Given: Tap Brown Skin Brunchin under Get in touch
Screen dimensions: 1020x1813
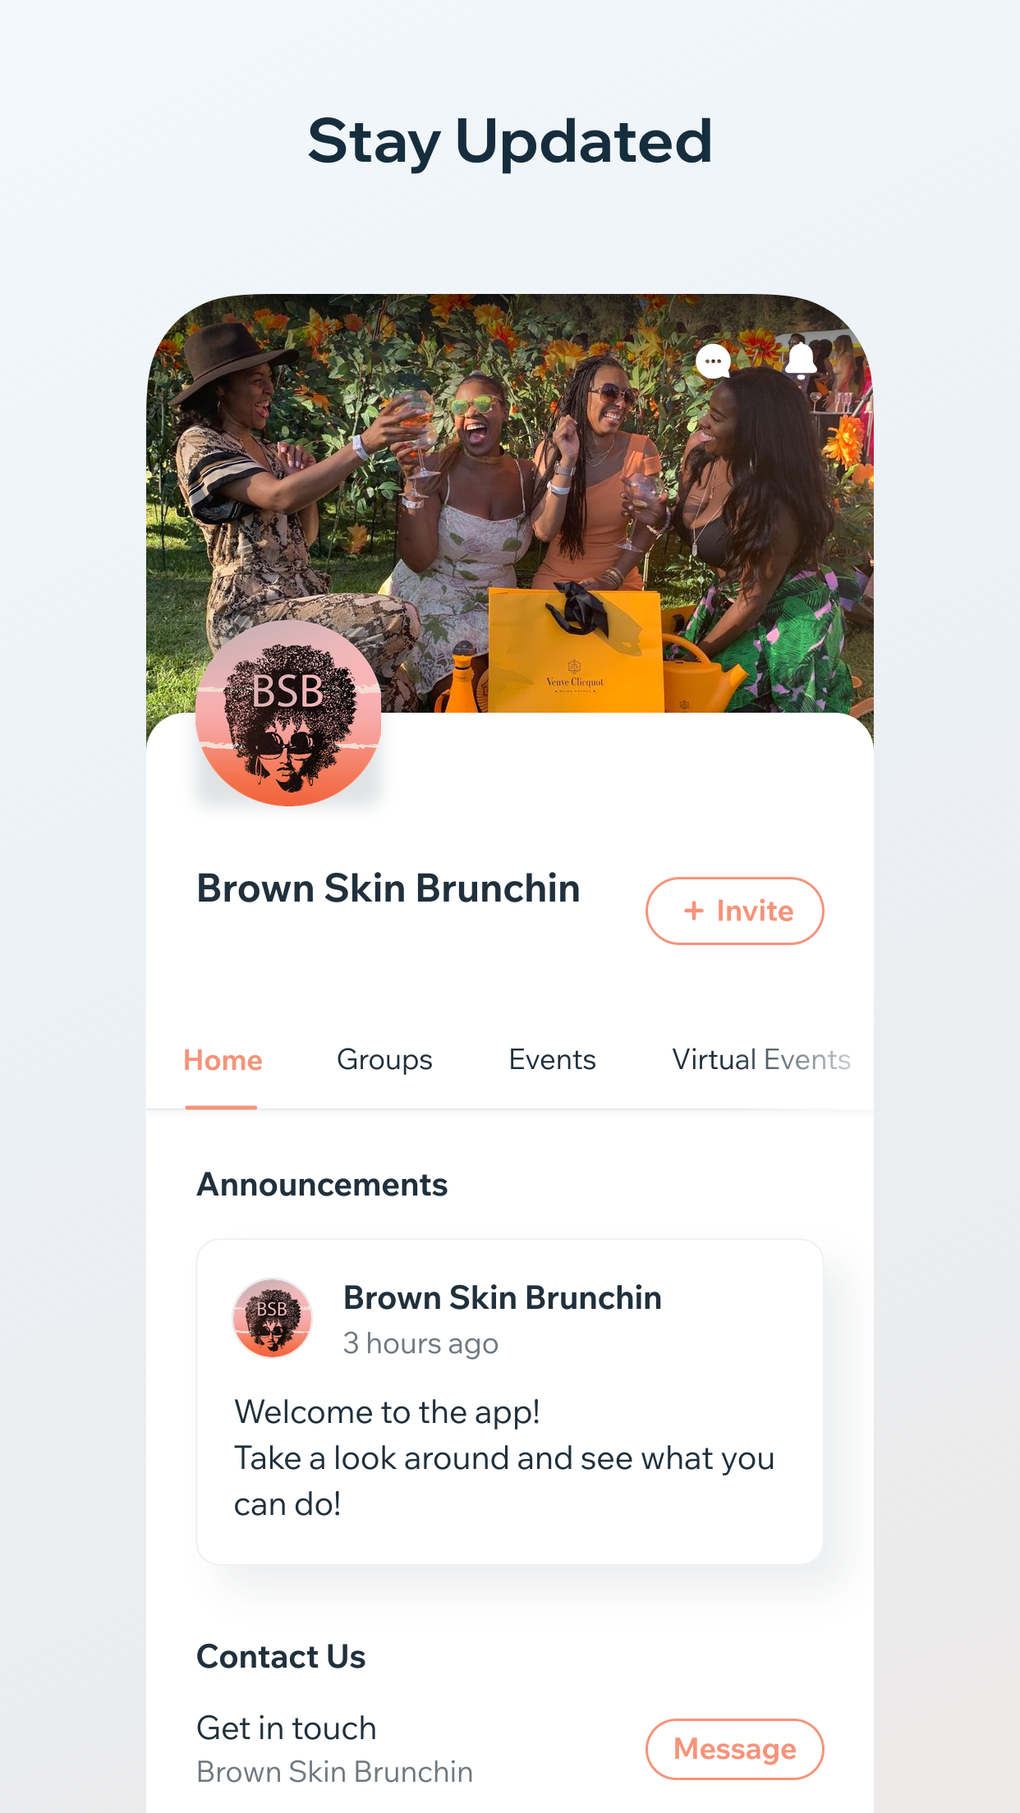Looking at the screenshot, I should (335, 1772).
